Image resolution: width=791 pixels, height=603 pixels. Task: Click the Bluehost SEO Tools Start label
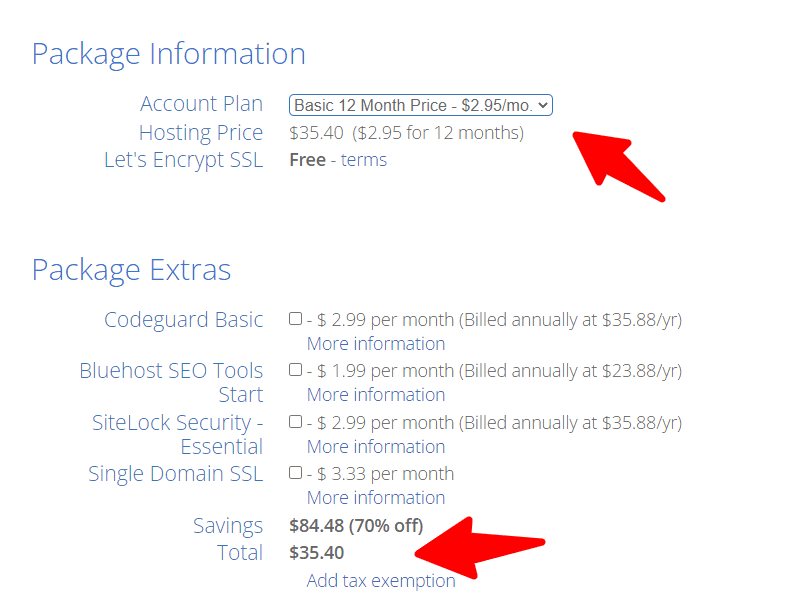coord(172,382)
